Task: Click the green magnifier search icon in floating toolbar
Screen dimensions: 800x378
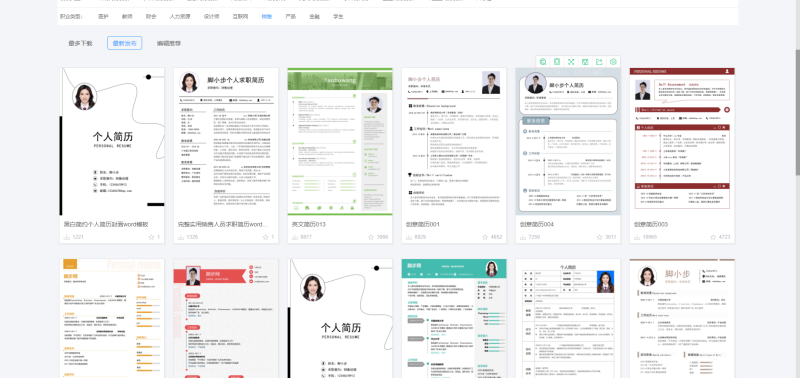Action: pyautogui.click(x=543, y=62)
